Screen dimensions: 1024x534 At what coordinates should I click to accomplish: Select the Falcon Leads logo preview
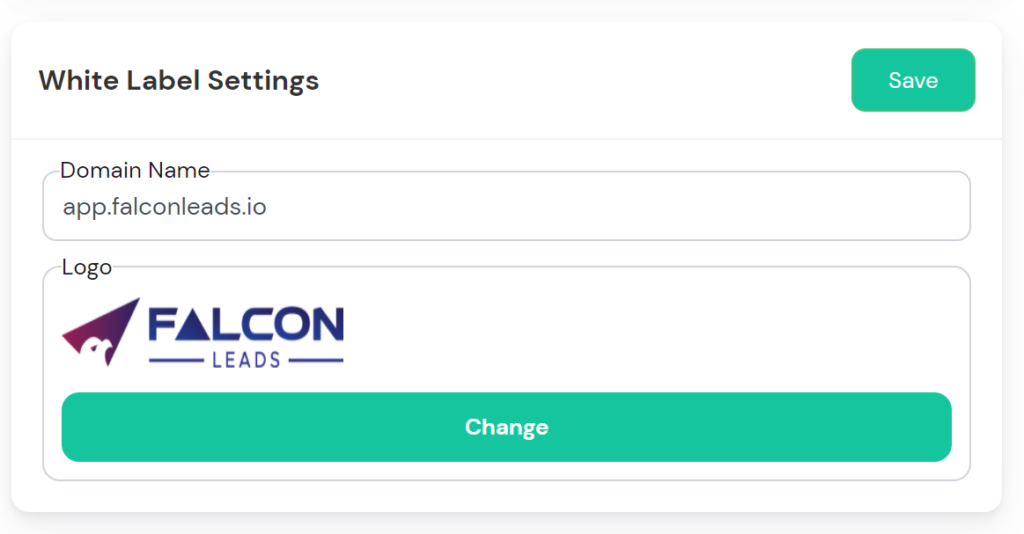coord(203,333)
